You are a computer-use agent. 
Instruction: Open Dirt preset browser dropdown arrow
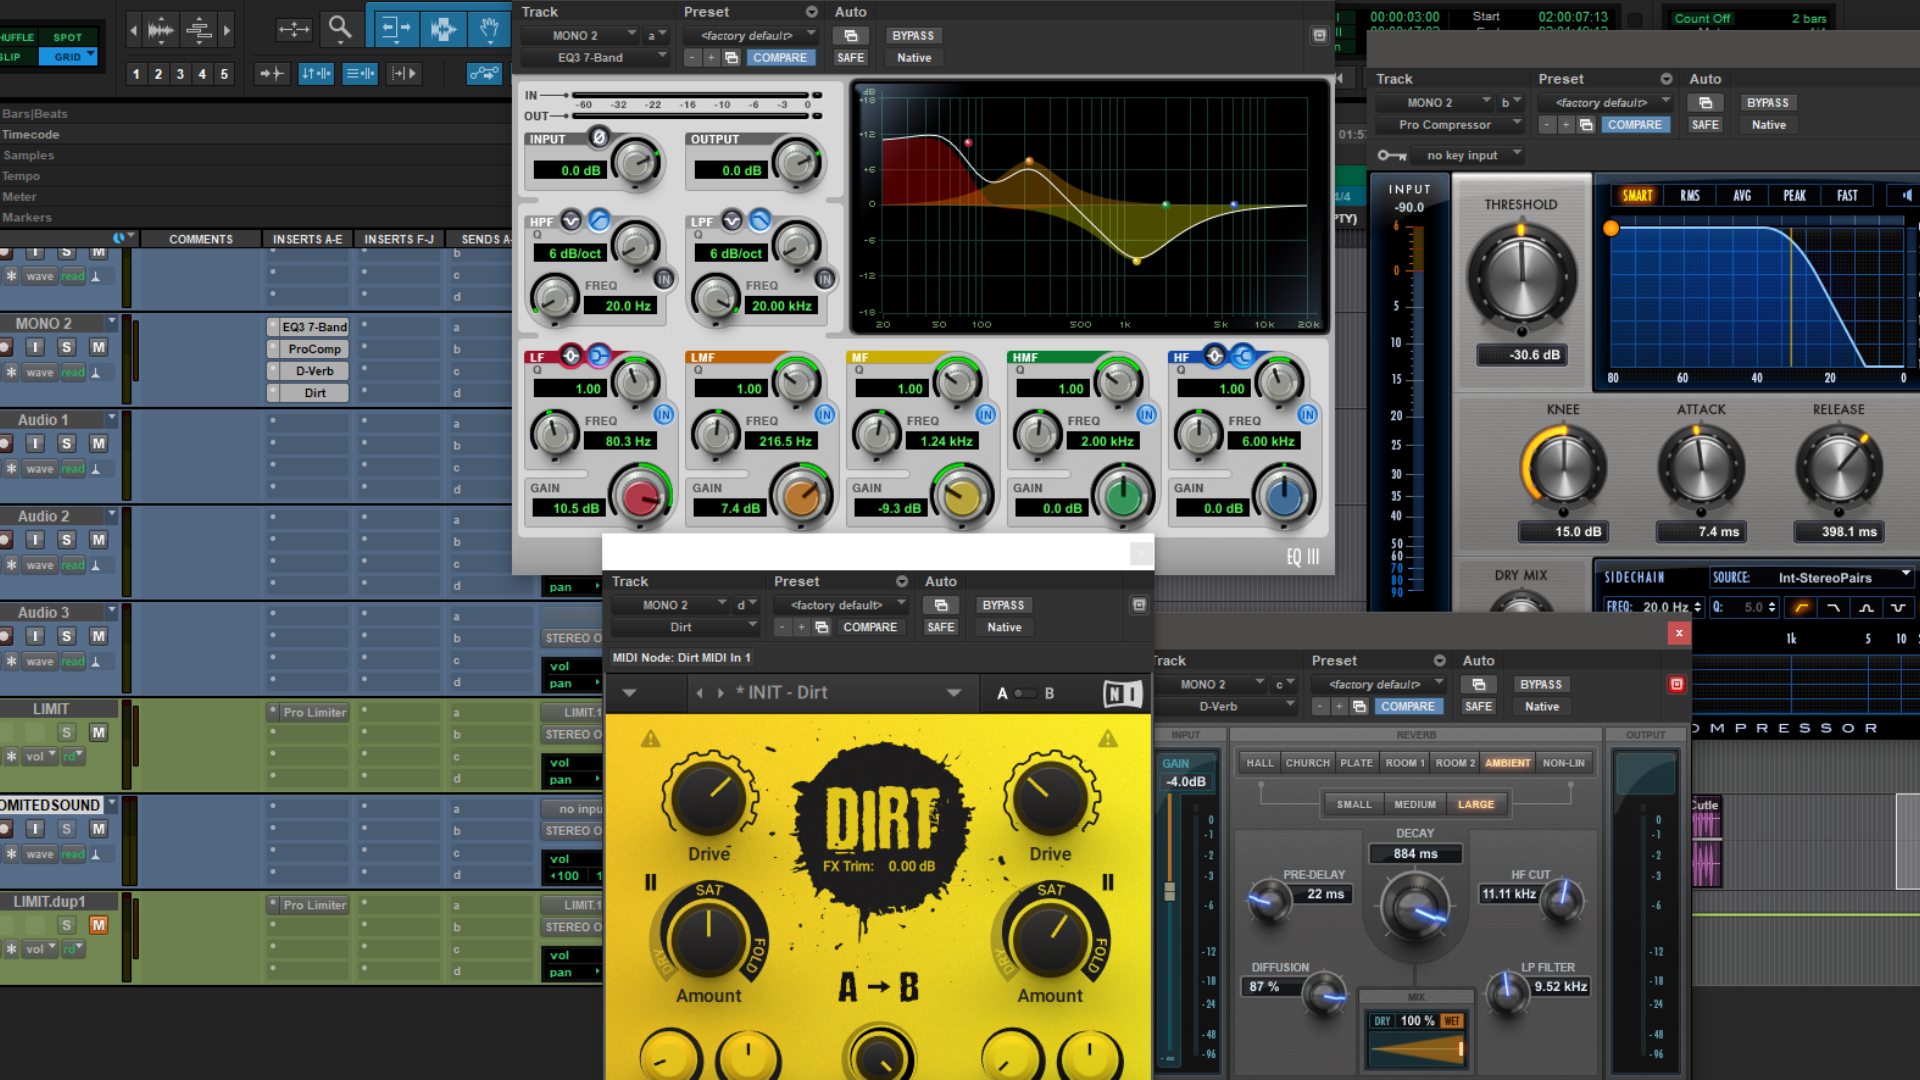click(x=954, y=693)
